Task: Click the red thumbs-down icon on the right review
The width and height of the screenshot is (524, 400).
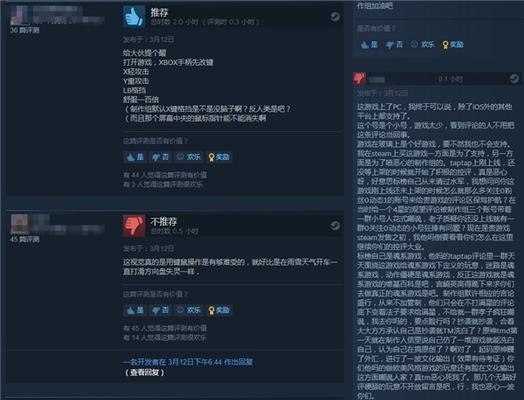Action: point(359,79)
